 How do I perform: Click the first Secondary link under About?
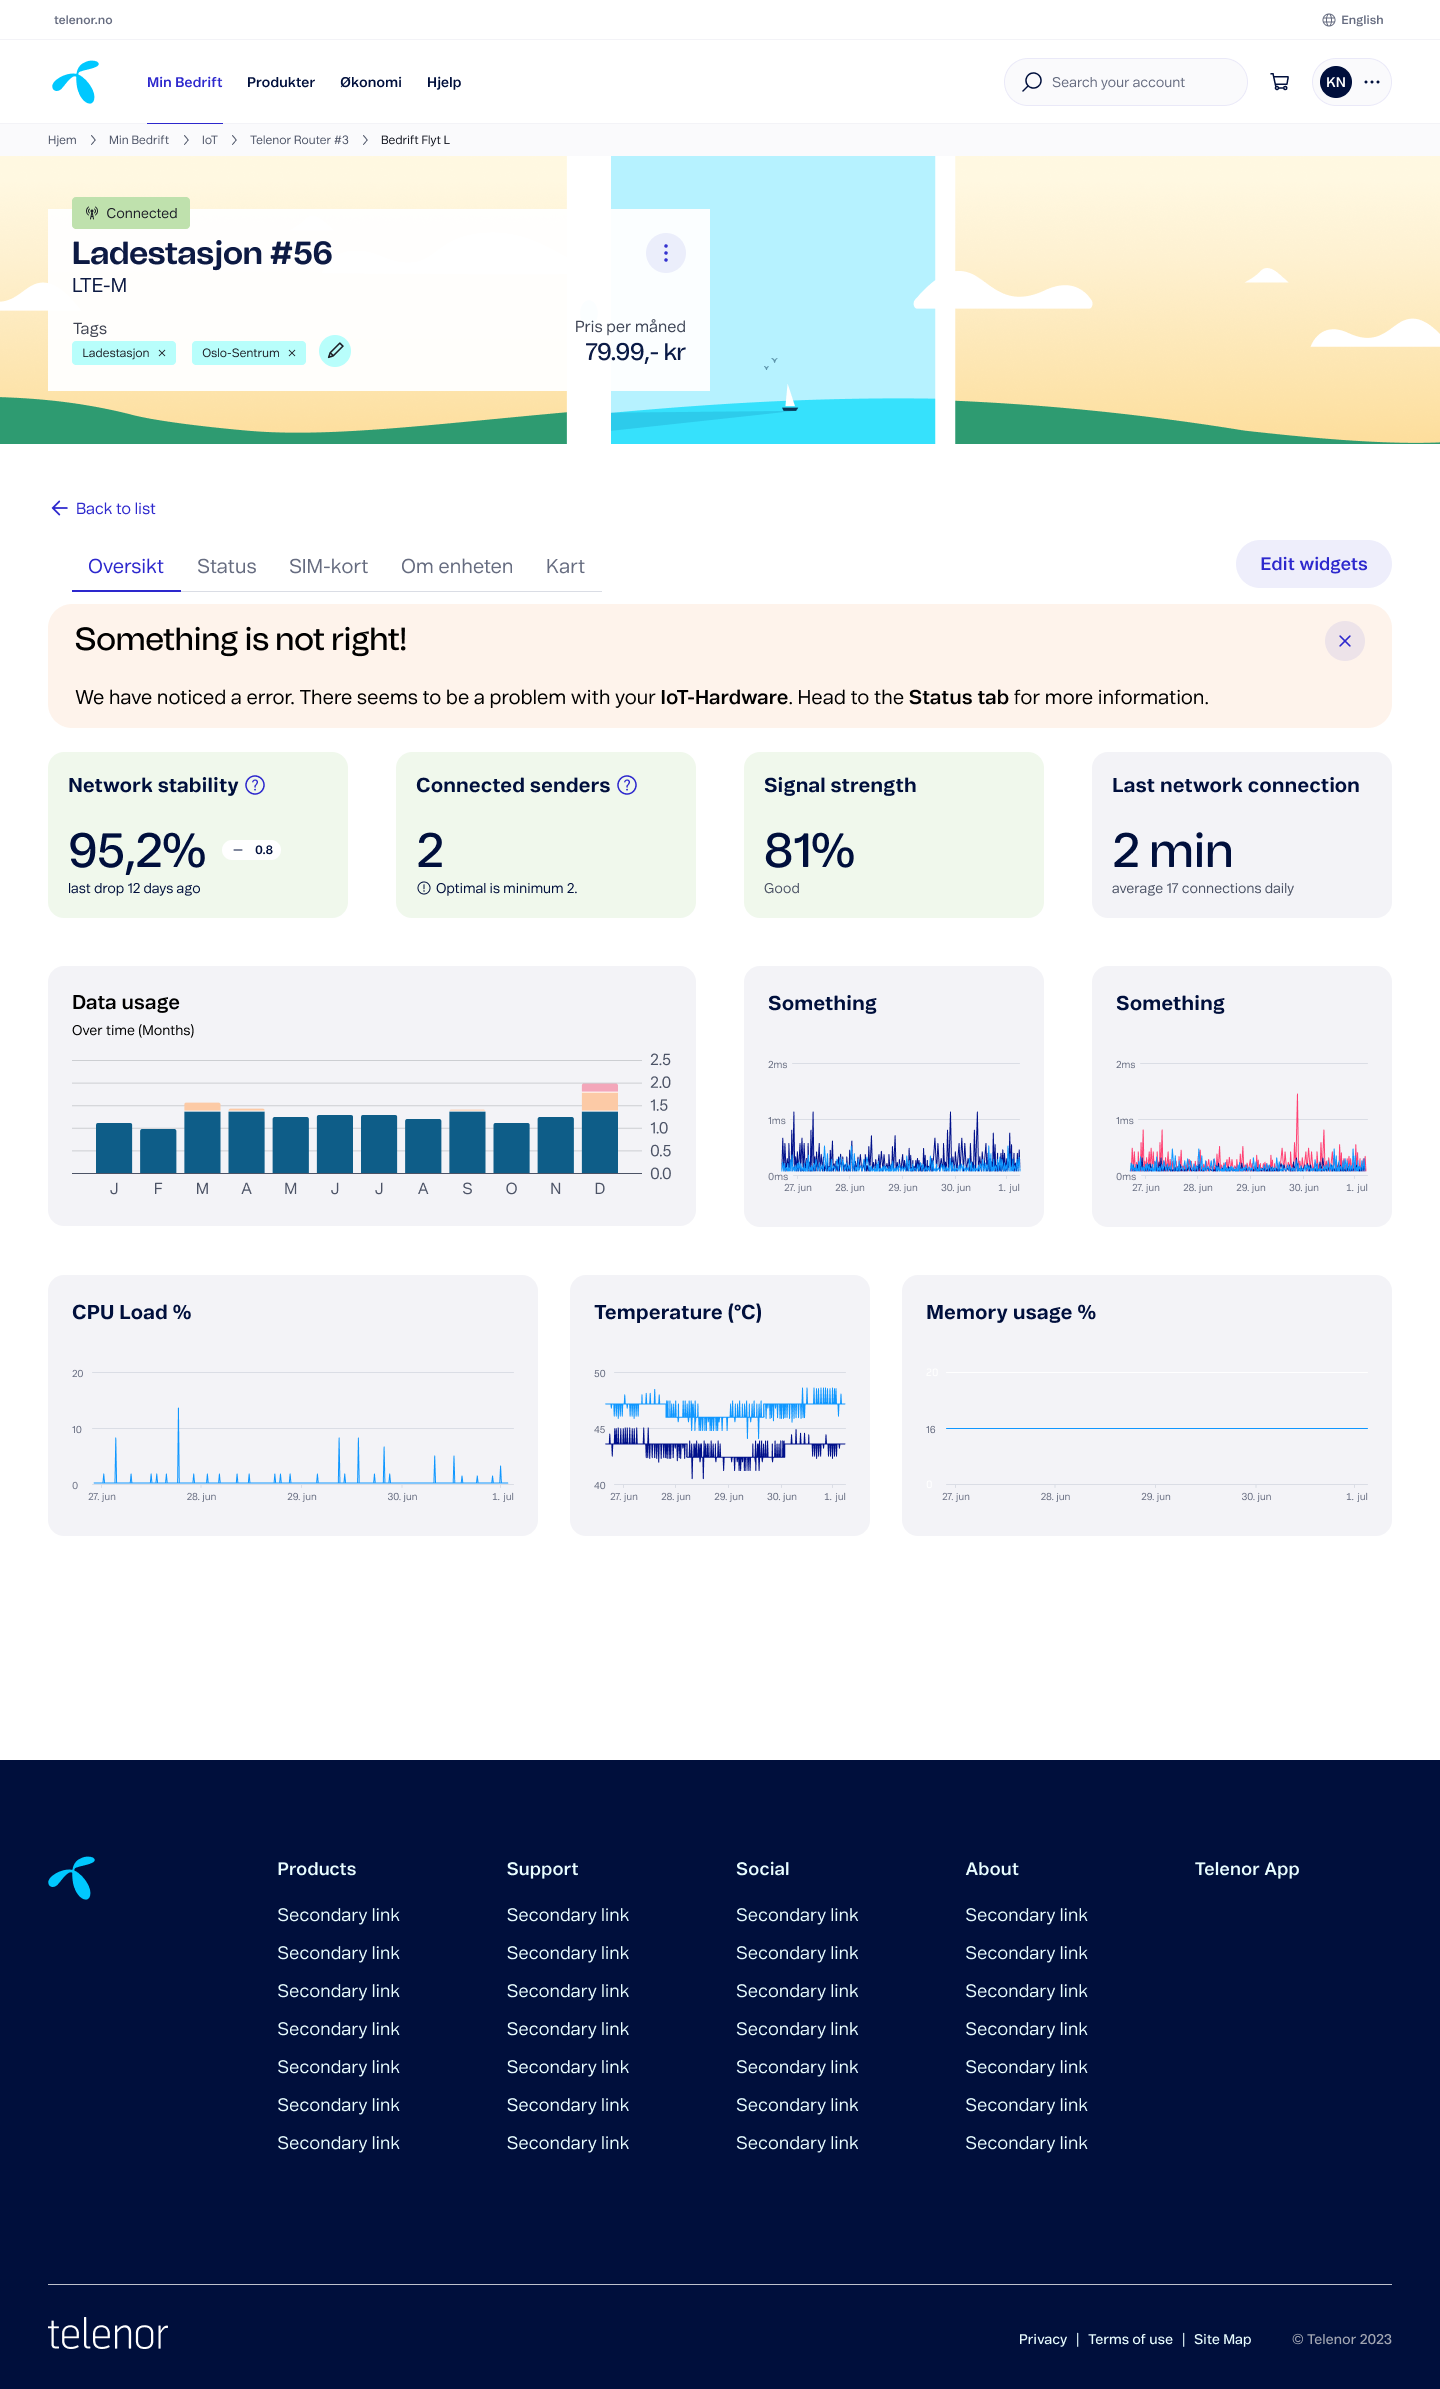pos(1026,1915)
